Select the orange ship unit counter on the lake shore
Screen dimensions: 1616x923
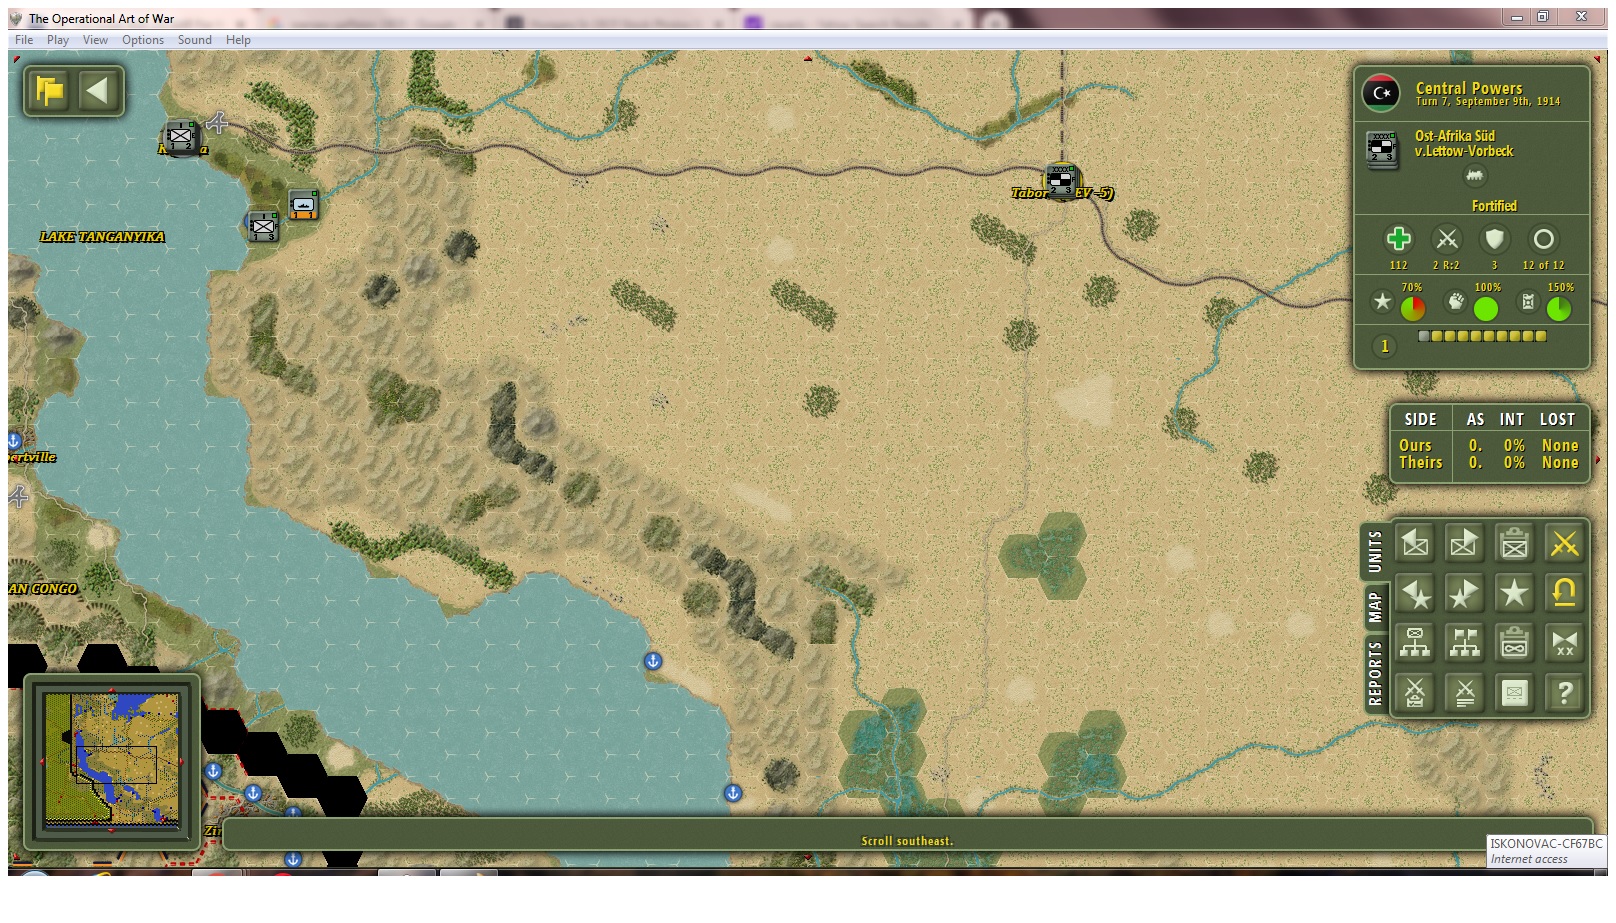(303, 204)
